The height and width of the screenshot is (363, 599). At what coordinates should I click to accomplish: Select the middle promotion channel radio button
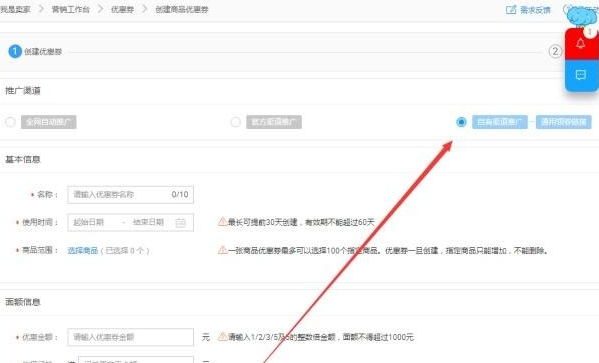[x=235, y=122]
